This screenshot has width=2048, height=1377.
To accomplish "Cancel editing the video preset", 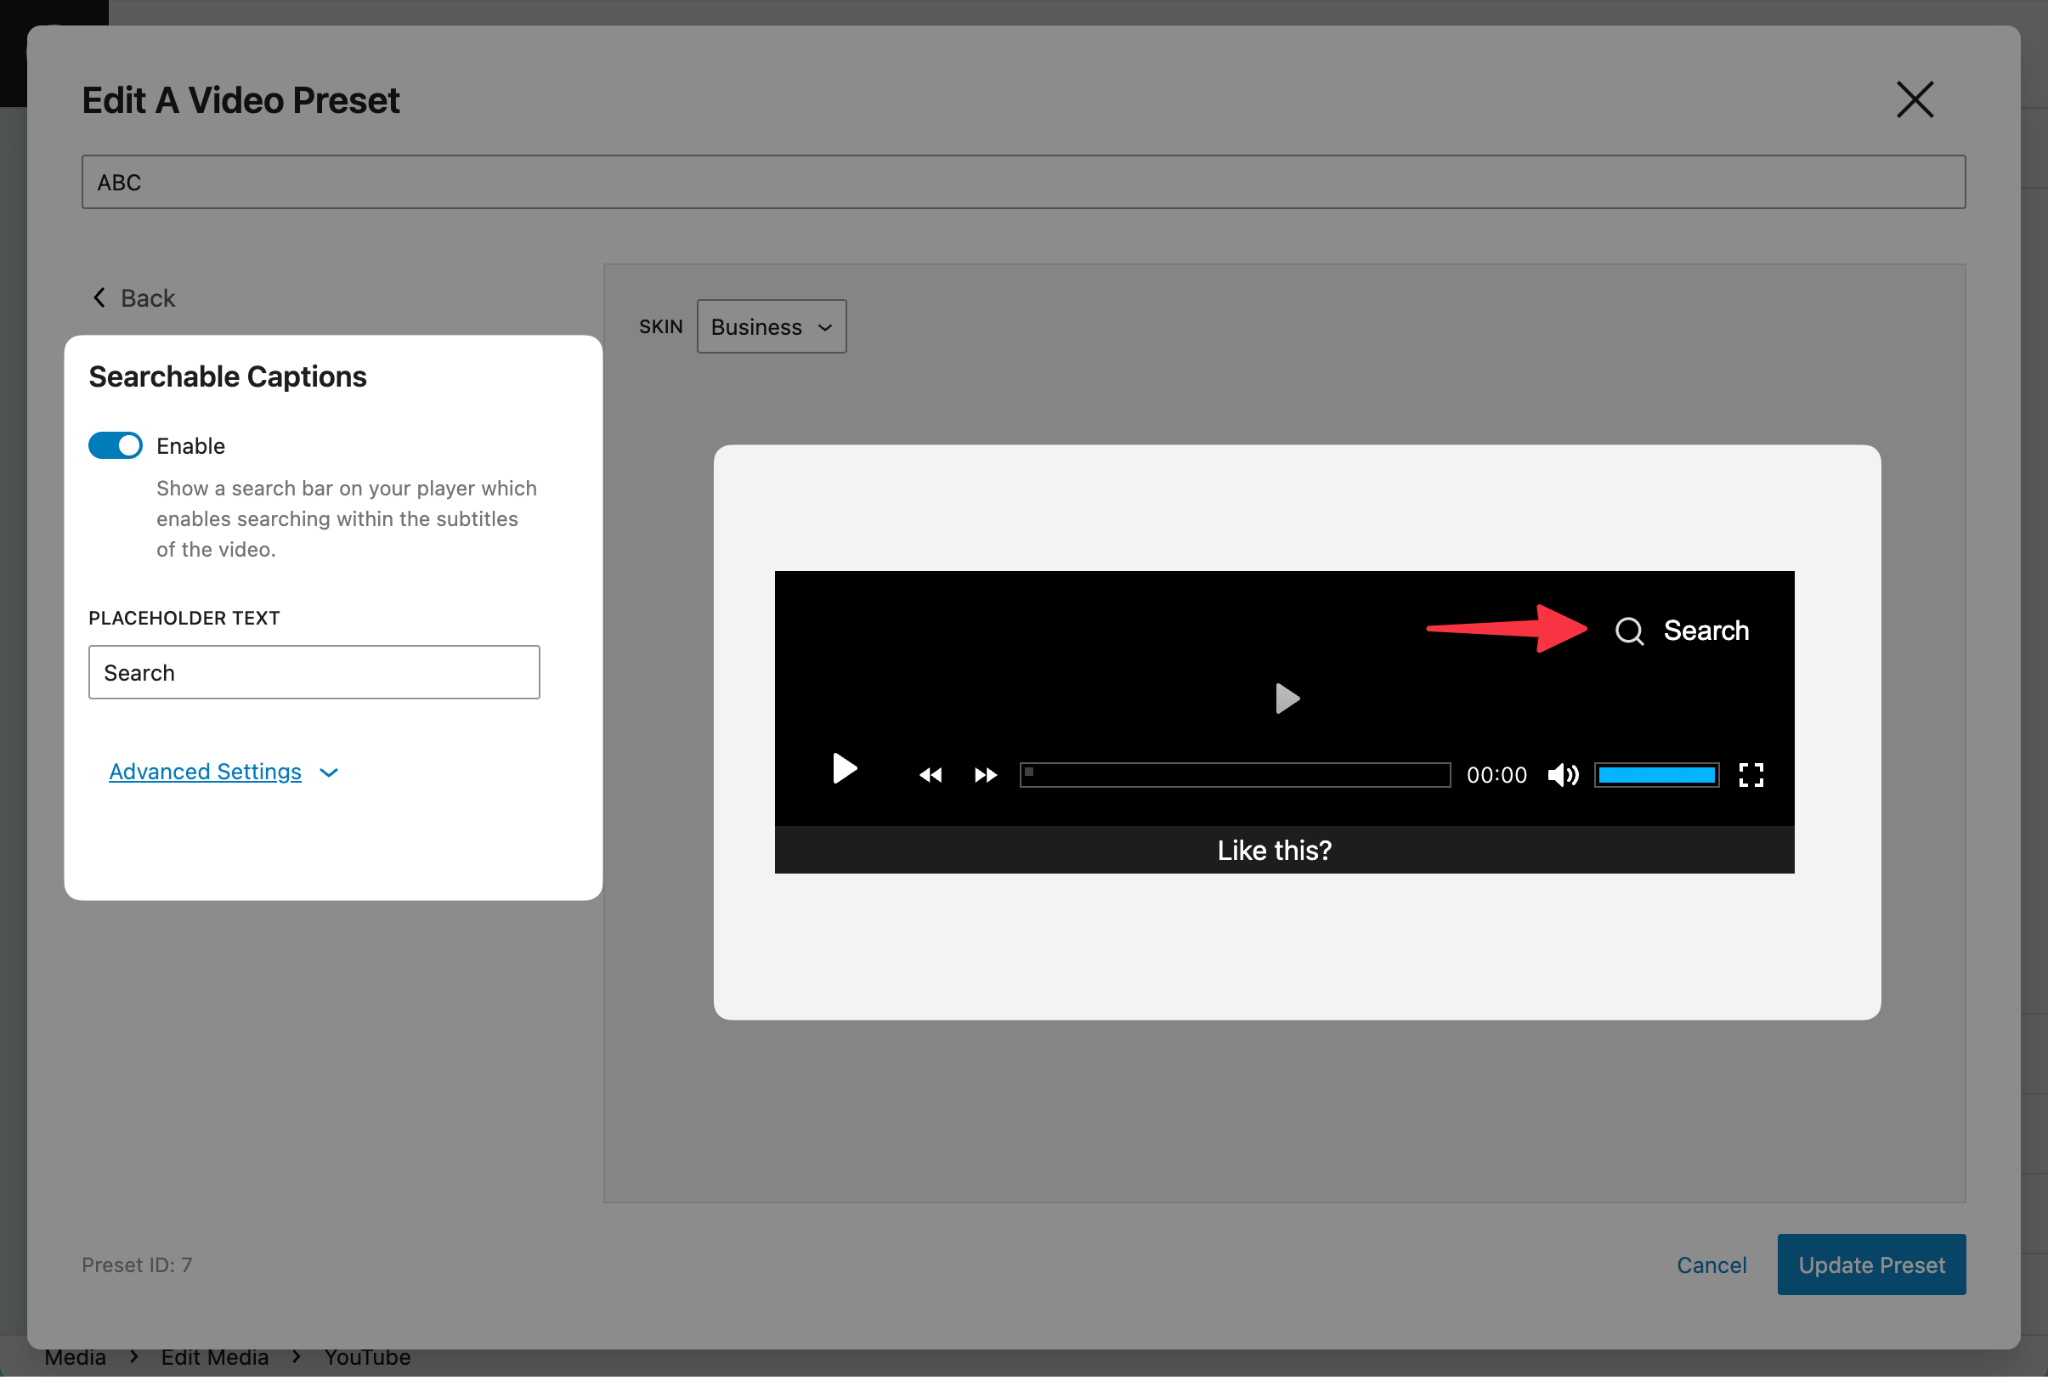I will [x=1711, y=1264].
